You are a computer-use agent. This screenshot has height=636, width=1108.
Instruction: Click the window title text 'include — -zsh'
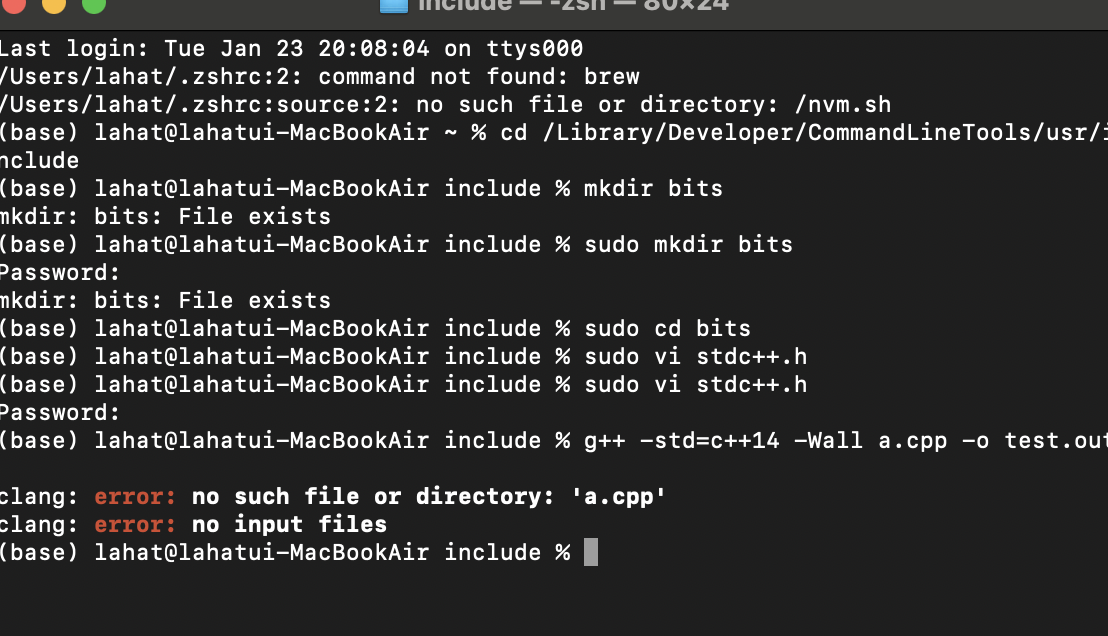point(512,6)
